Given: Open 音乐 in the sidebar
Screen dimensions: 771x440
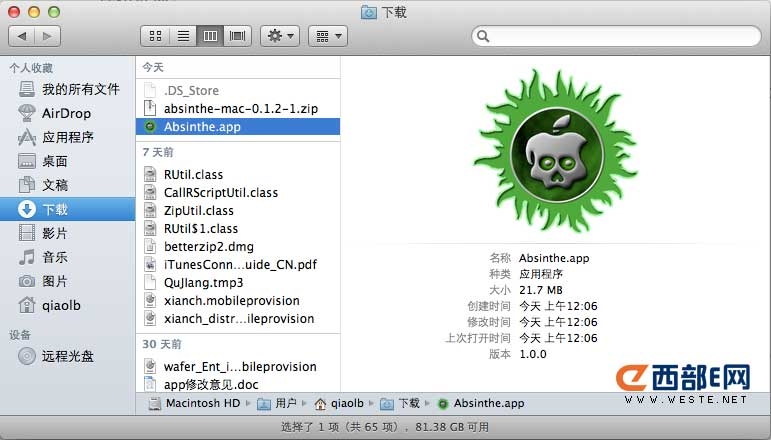Looking at the screenshot, I should click(x=67, y=257).
